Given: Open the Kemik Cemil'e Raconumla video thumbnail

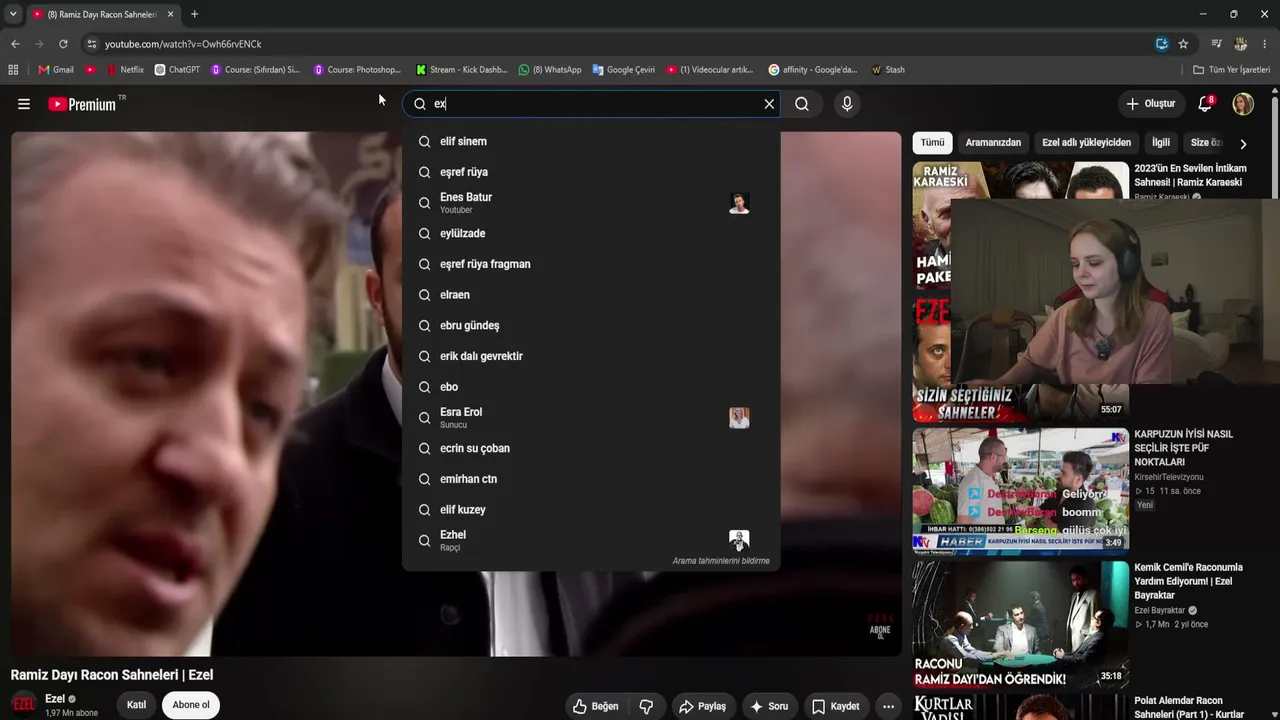Looking at the screenshot, I should (x=1020, y=624).
